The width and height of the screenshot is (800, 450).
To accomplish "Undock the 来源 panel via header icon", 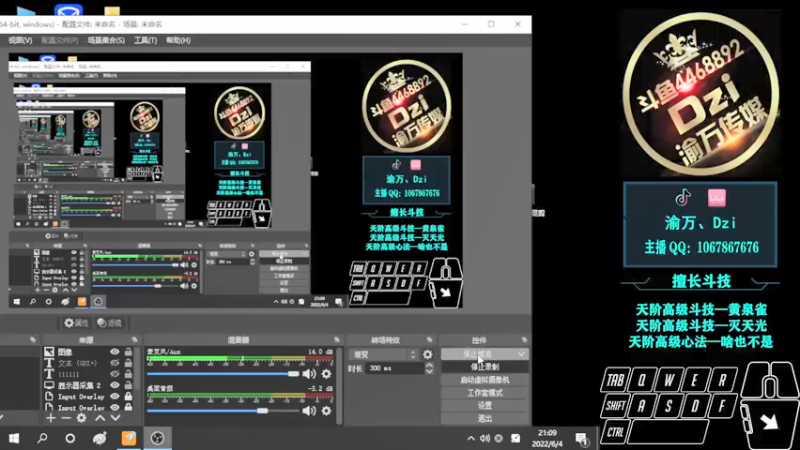I will click(135, 340).
